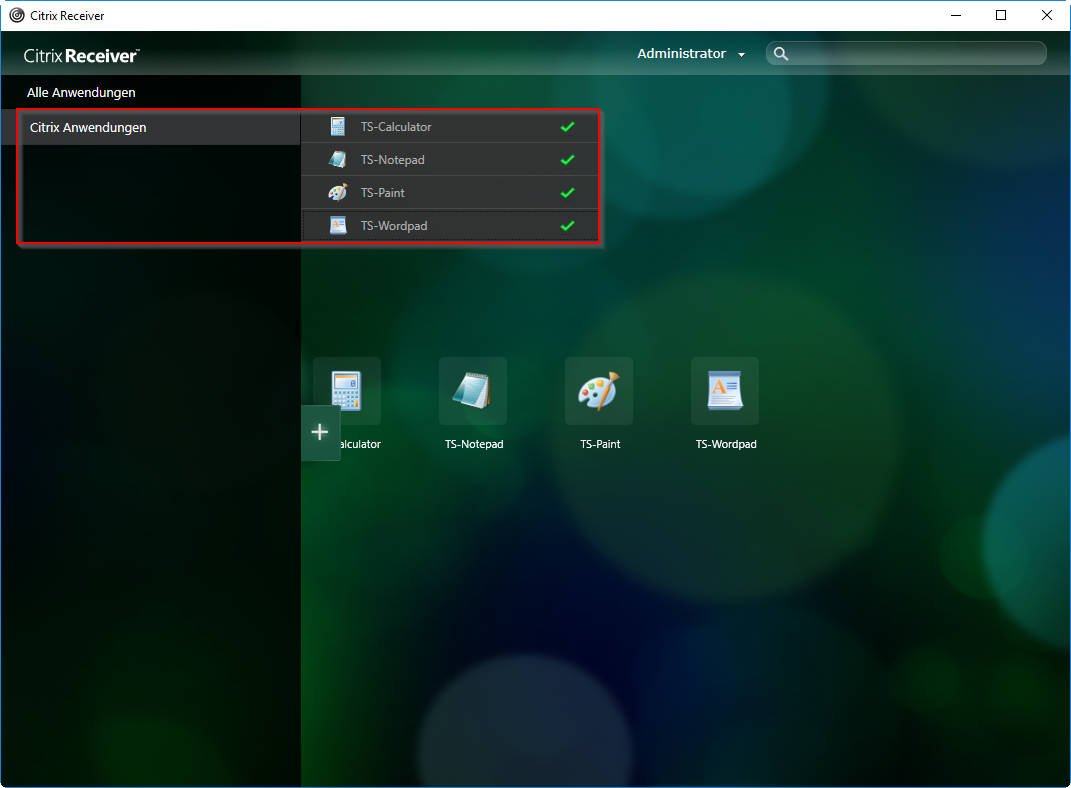Click the search magnifier icon
Screen dimensions: 1071x788
pos(781,54)
